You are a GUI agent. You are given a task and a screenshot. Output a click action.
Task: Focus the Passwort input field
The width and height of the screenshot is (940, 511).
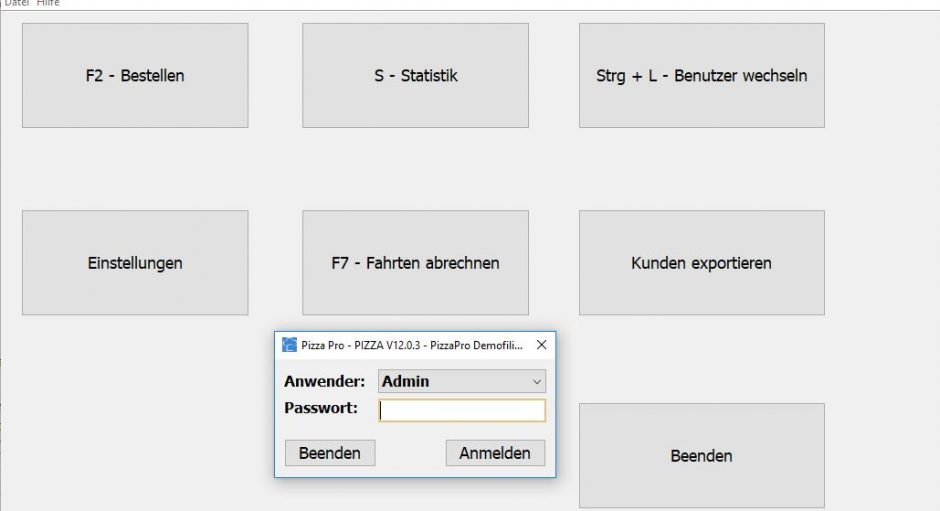tap(462, 410)
